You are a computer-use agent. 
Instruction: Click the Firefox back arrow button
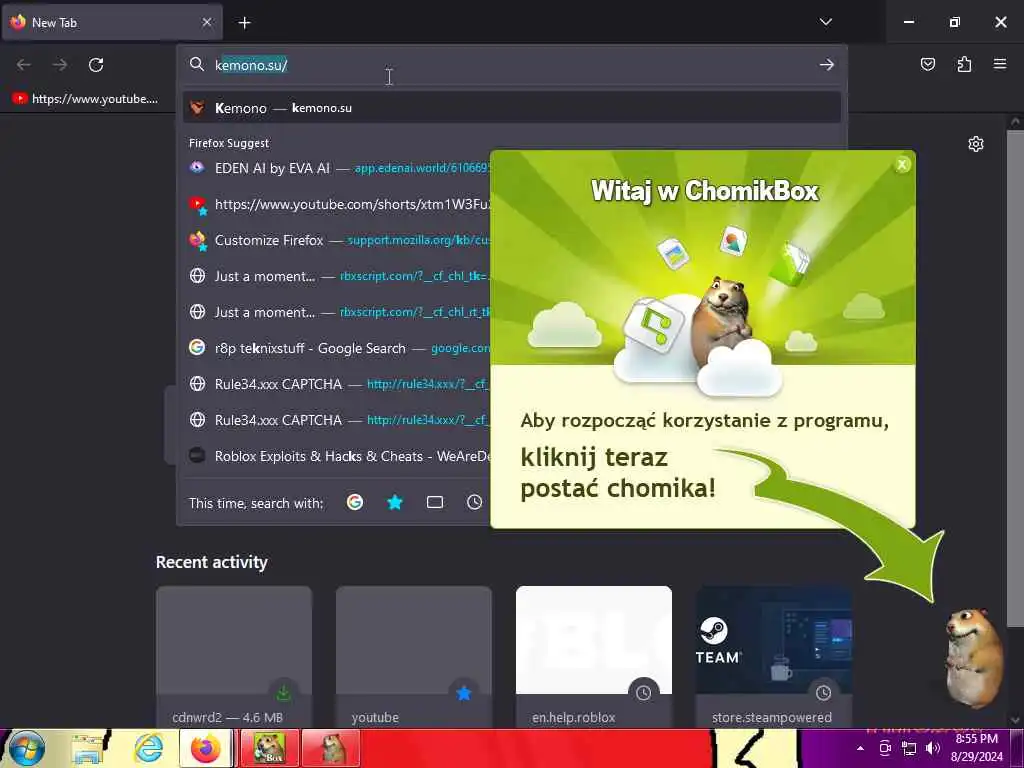click(x=24, y=65)
